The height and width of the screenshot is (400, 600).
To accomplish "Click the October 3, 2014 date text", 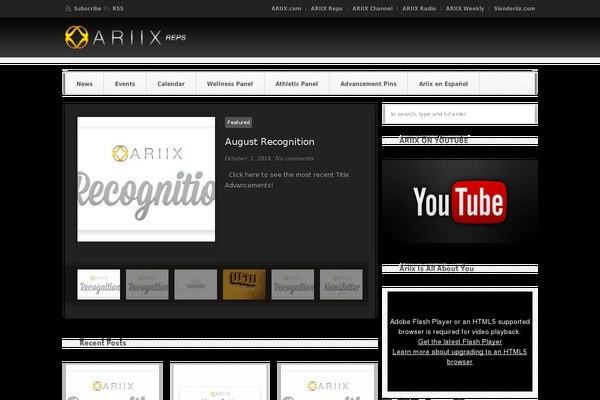I will [248, 158].
